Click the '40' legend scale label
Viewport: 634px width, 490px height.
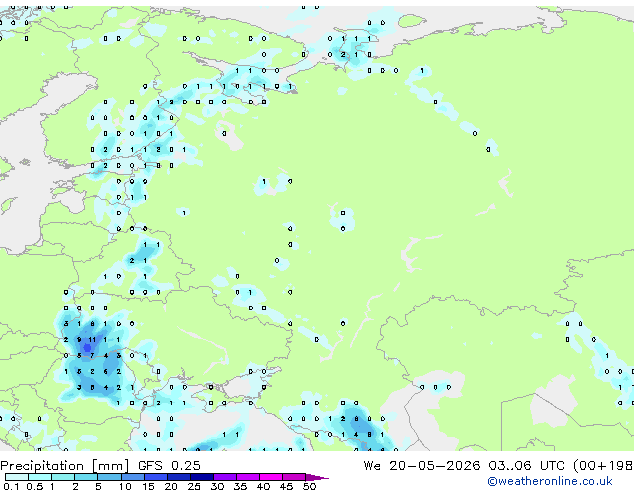(x=264, y=486)
